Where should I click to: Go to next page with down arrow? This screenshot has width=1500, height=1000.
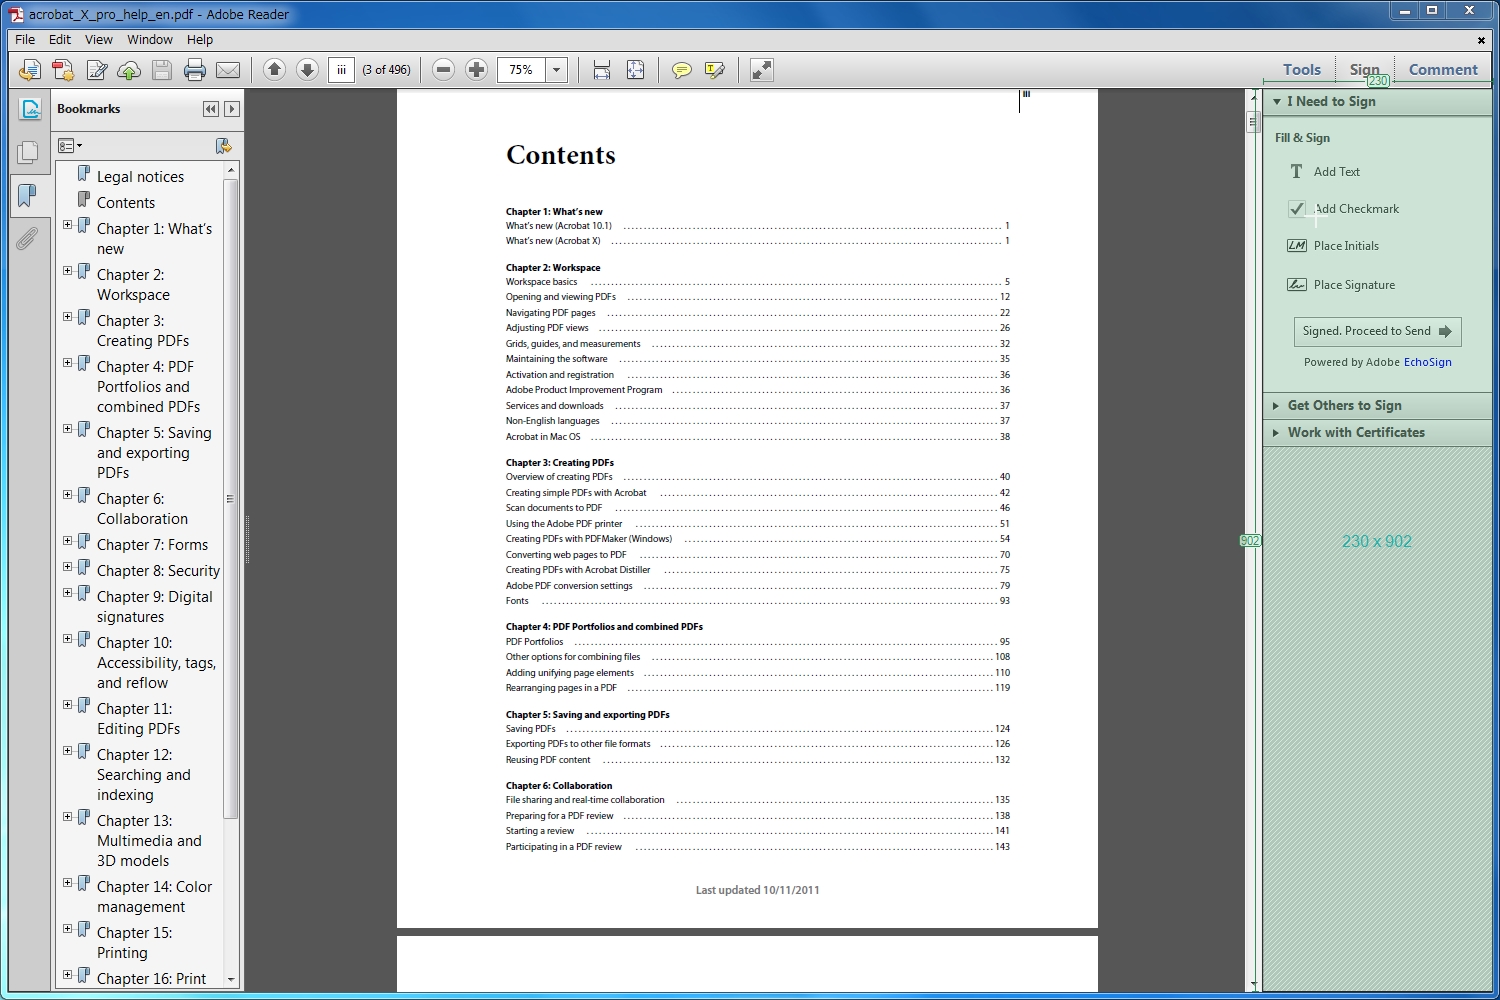(308, 70)
